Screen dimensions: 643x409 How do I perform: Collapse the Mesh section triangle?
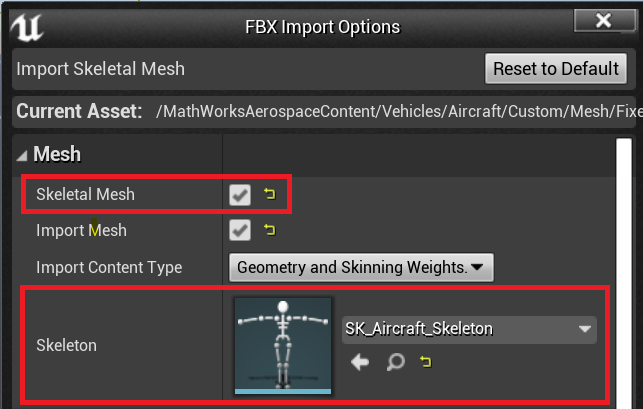(x=22, y=155)
